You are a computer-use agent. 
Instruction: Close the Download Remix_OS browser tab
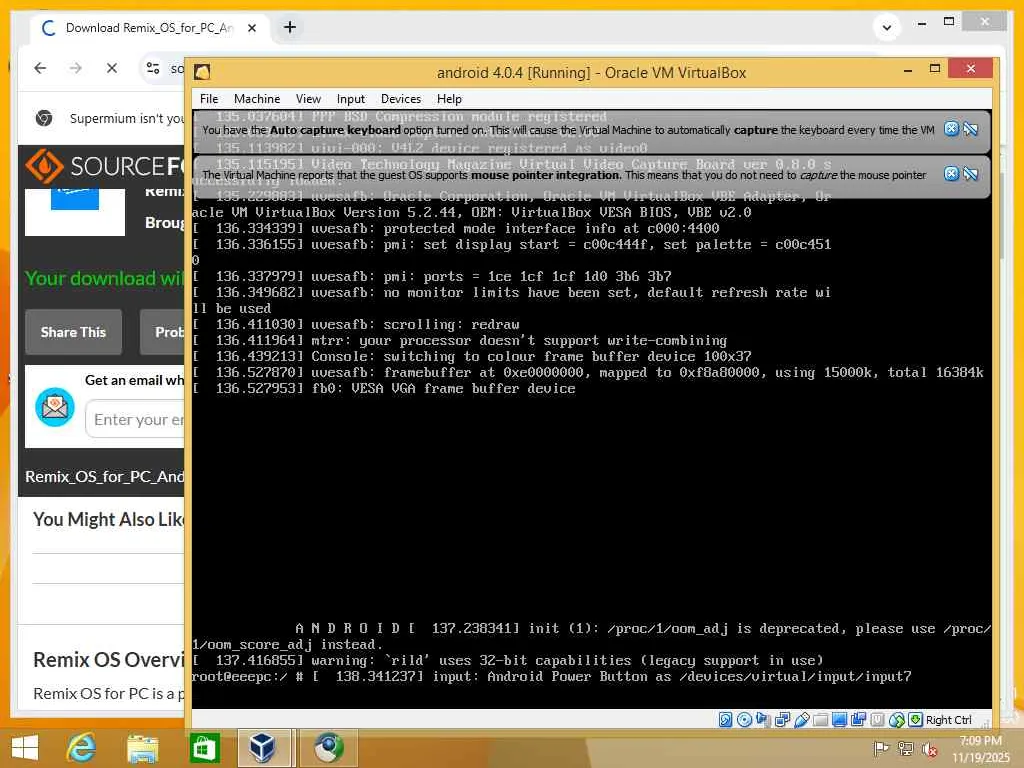pyautogui.click(x=252, y=28)
